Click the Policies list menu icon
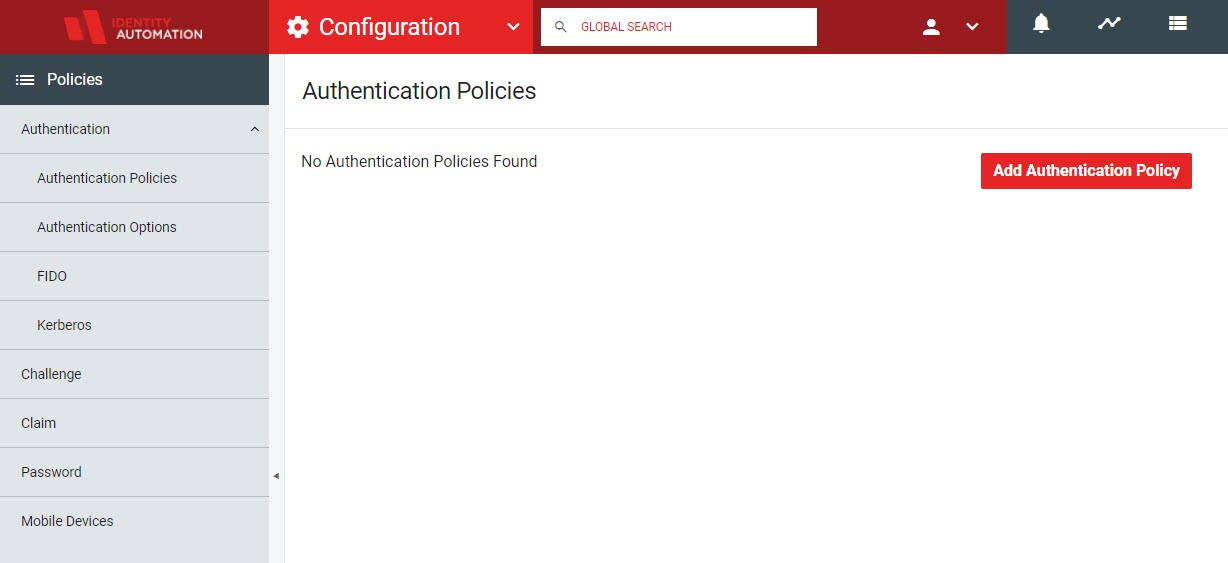 point(25,80)
